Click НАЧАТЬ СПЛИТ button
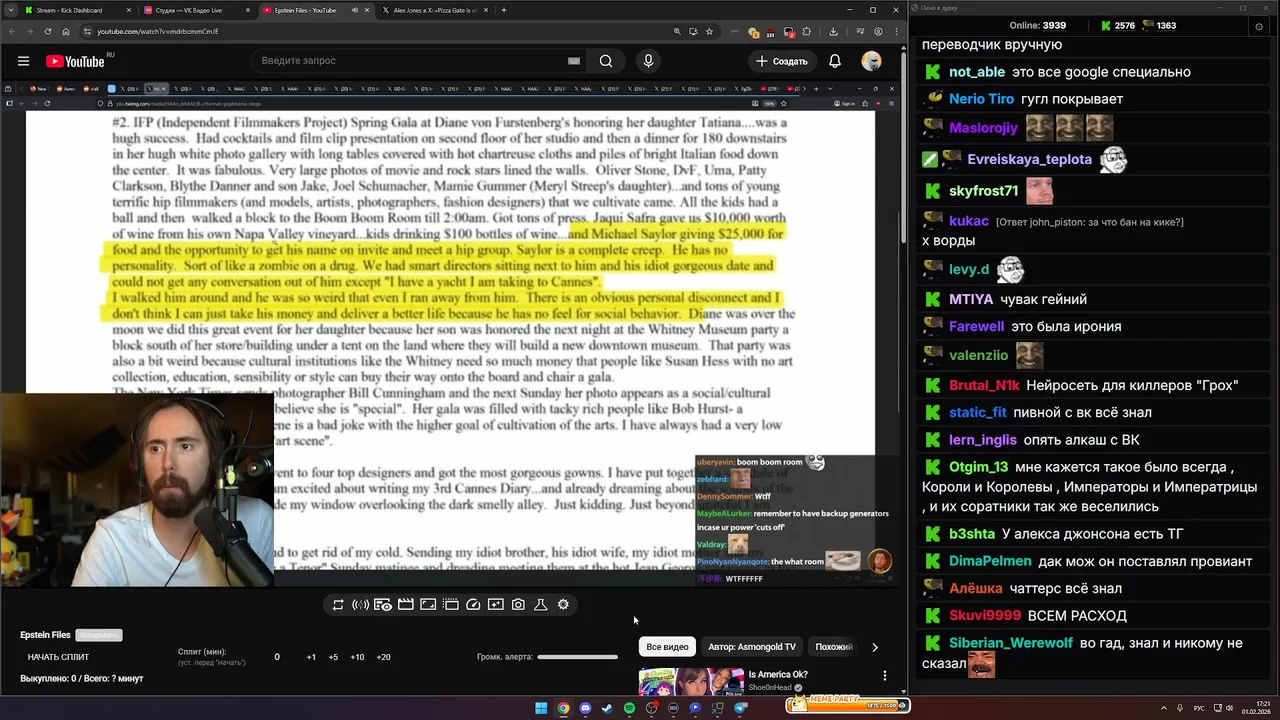This screenshot has height=720, width=1280. pyautogui.click(x=58, y=657)
